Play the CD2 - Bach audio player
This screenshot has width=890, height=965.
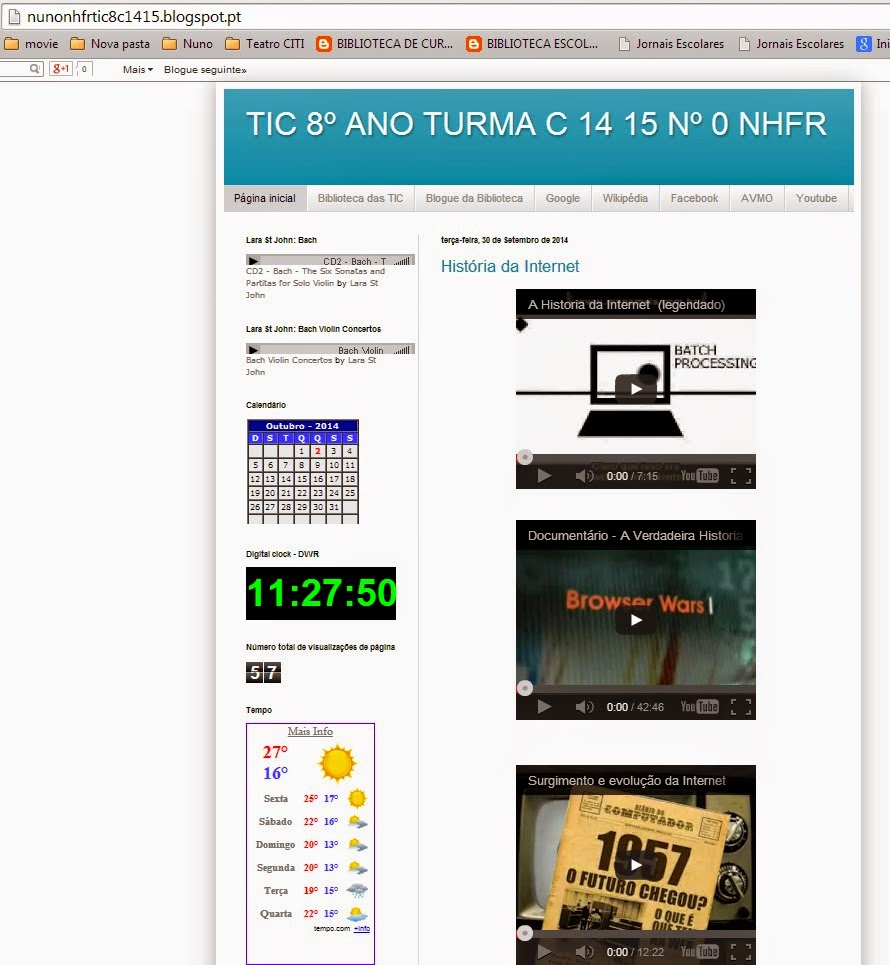(x=253, y=261)
